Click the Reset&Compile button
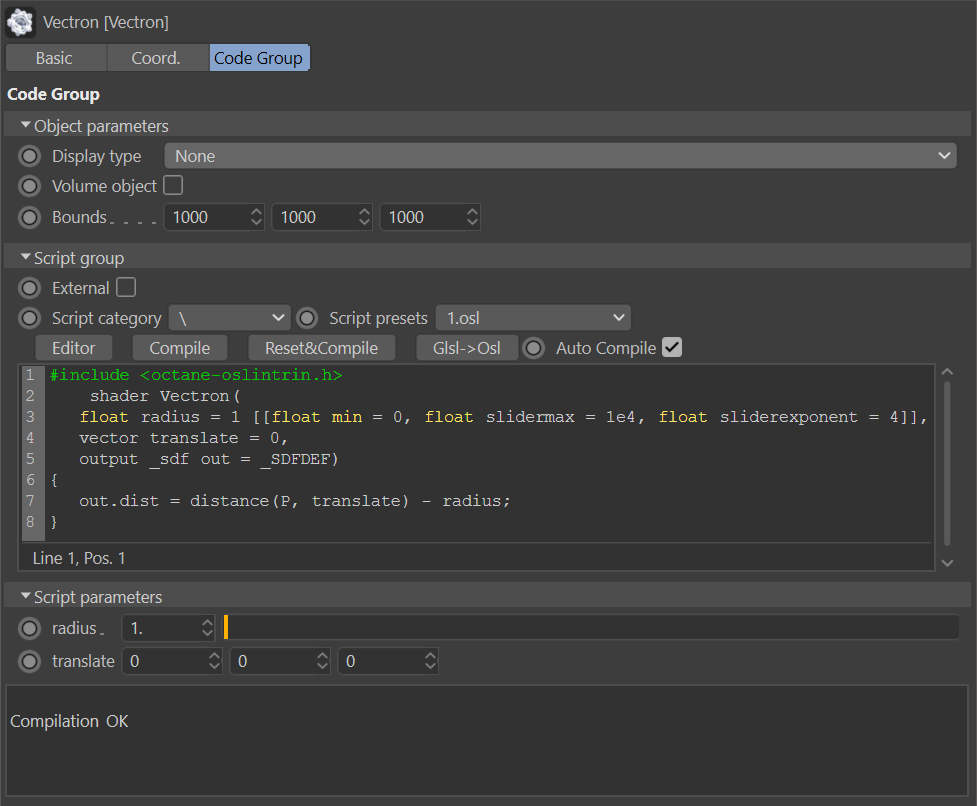Screen dimensions: 977x806 pyautogui.click(x=322, y=348)
